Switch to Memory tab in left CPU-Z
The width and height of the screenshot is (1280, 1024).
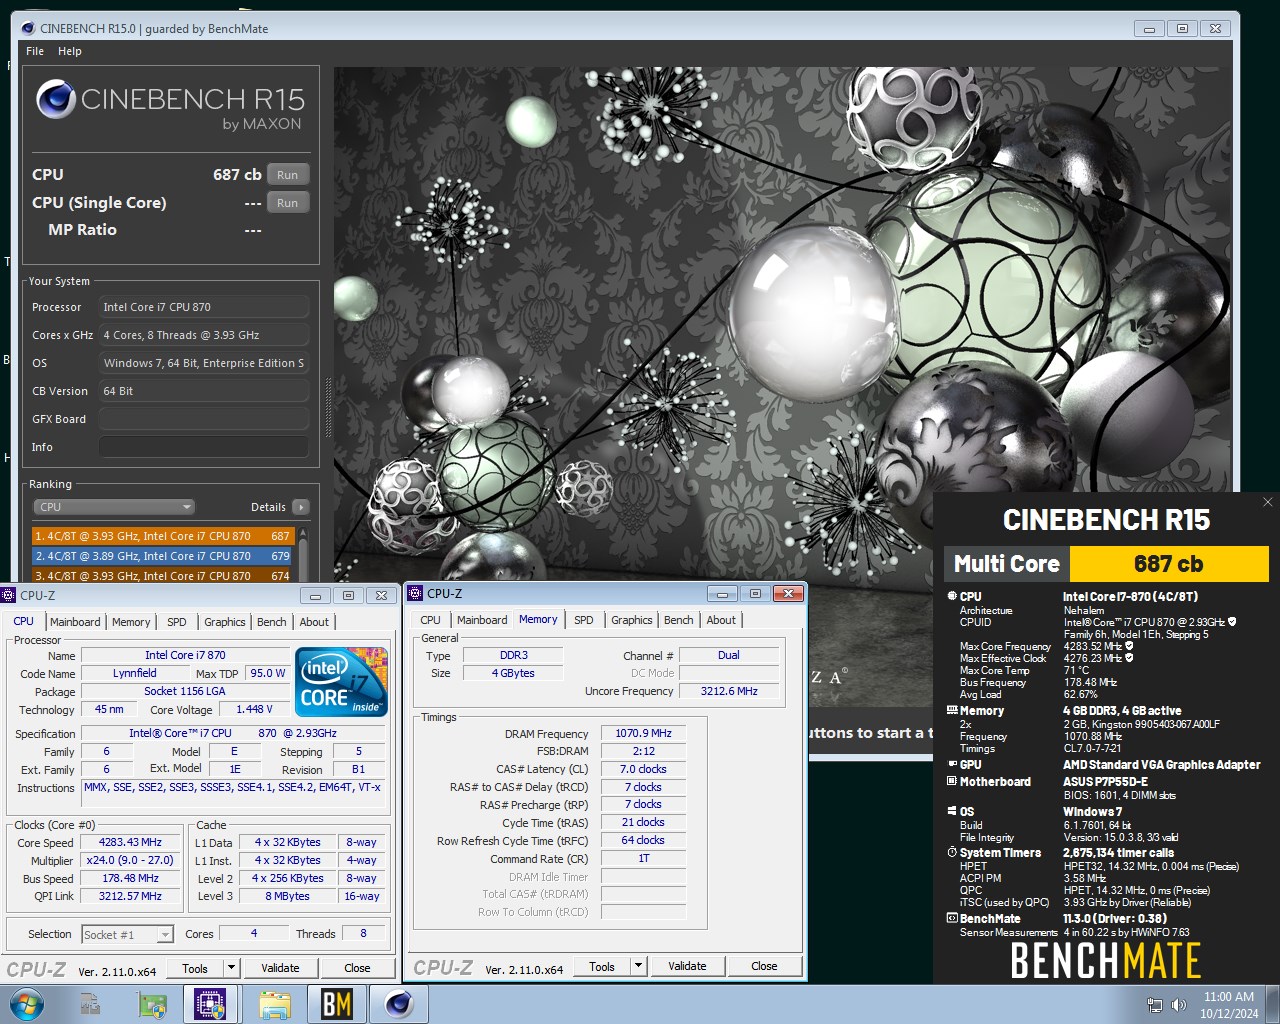click(x=131, y=622)
